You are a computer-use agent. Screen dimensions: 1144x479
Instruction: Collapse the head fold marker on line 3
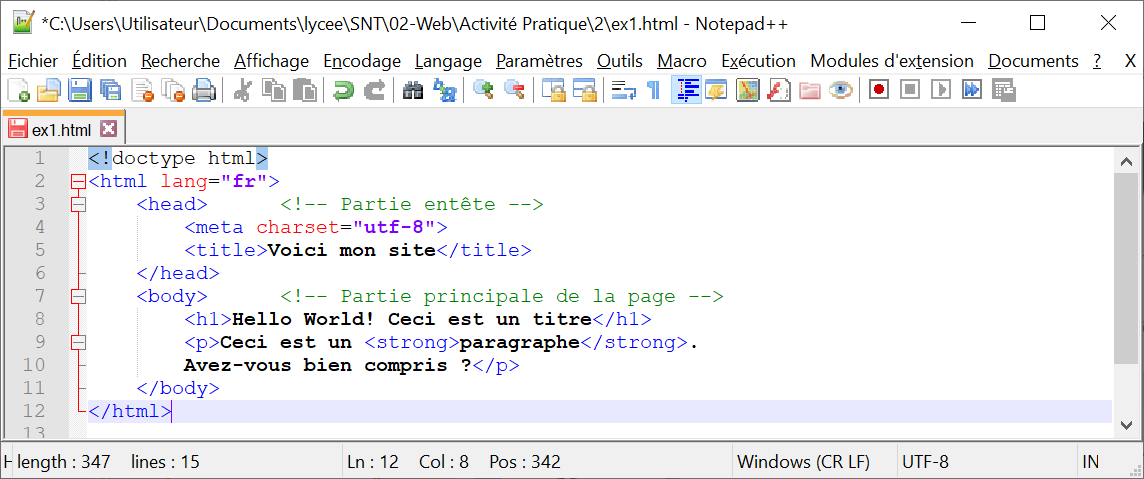(x=79, y=205)
